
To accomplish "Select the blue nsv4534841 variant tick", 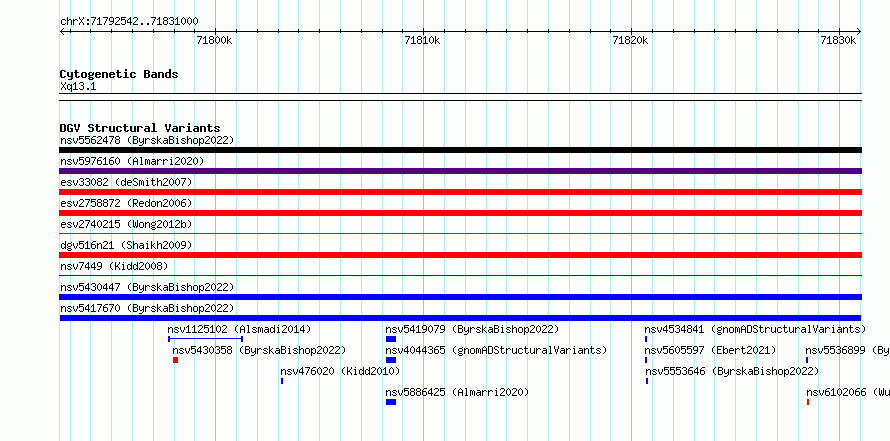I will (646, 339).
